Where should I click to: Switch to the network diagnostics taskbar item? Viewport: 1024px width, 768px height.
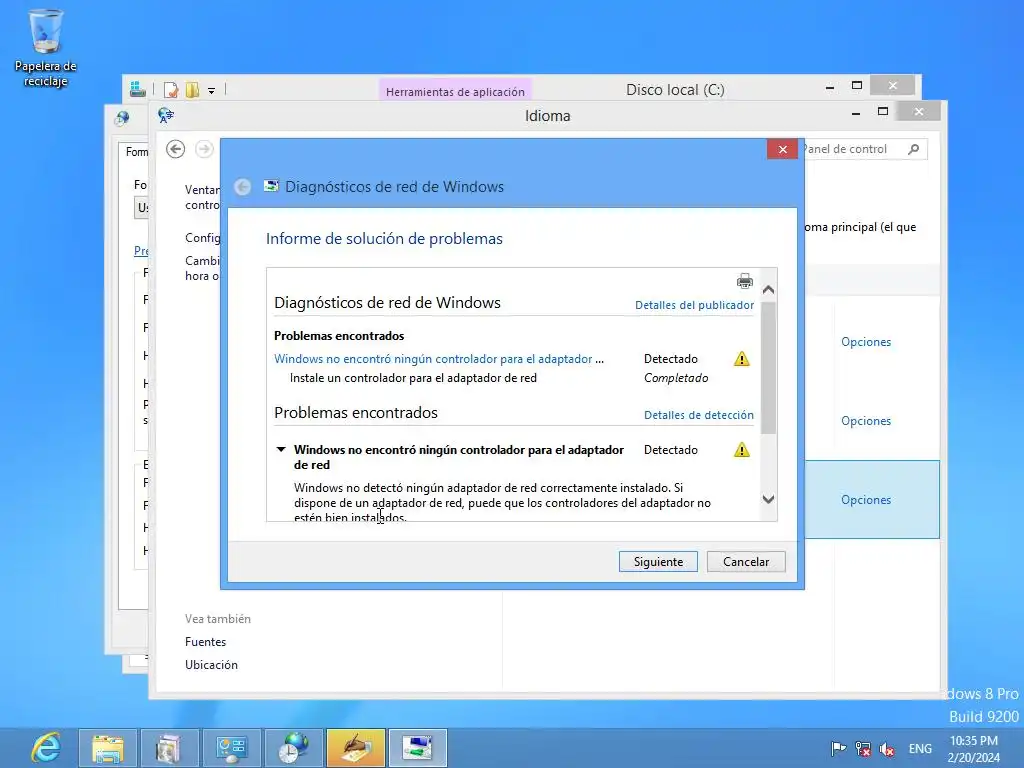click(417, 748)
